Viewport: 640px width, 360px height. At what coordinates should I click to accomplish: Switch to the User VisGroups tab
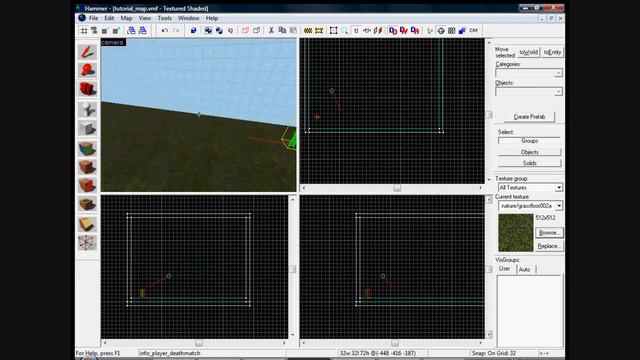tap(505, 269)
